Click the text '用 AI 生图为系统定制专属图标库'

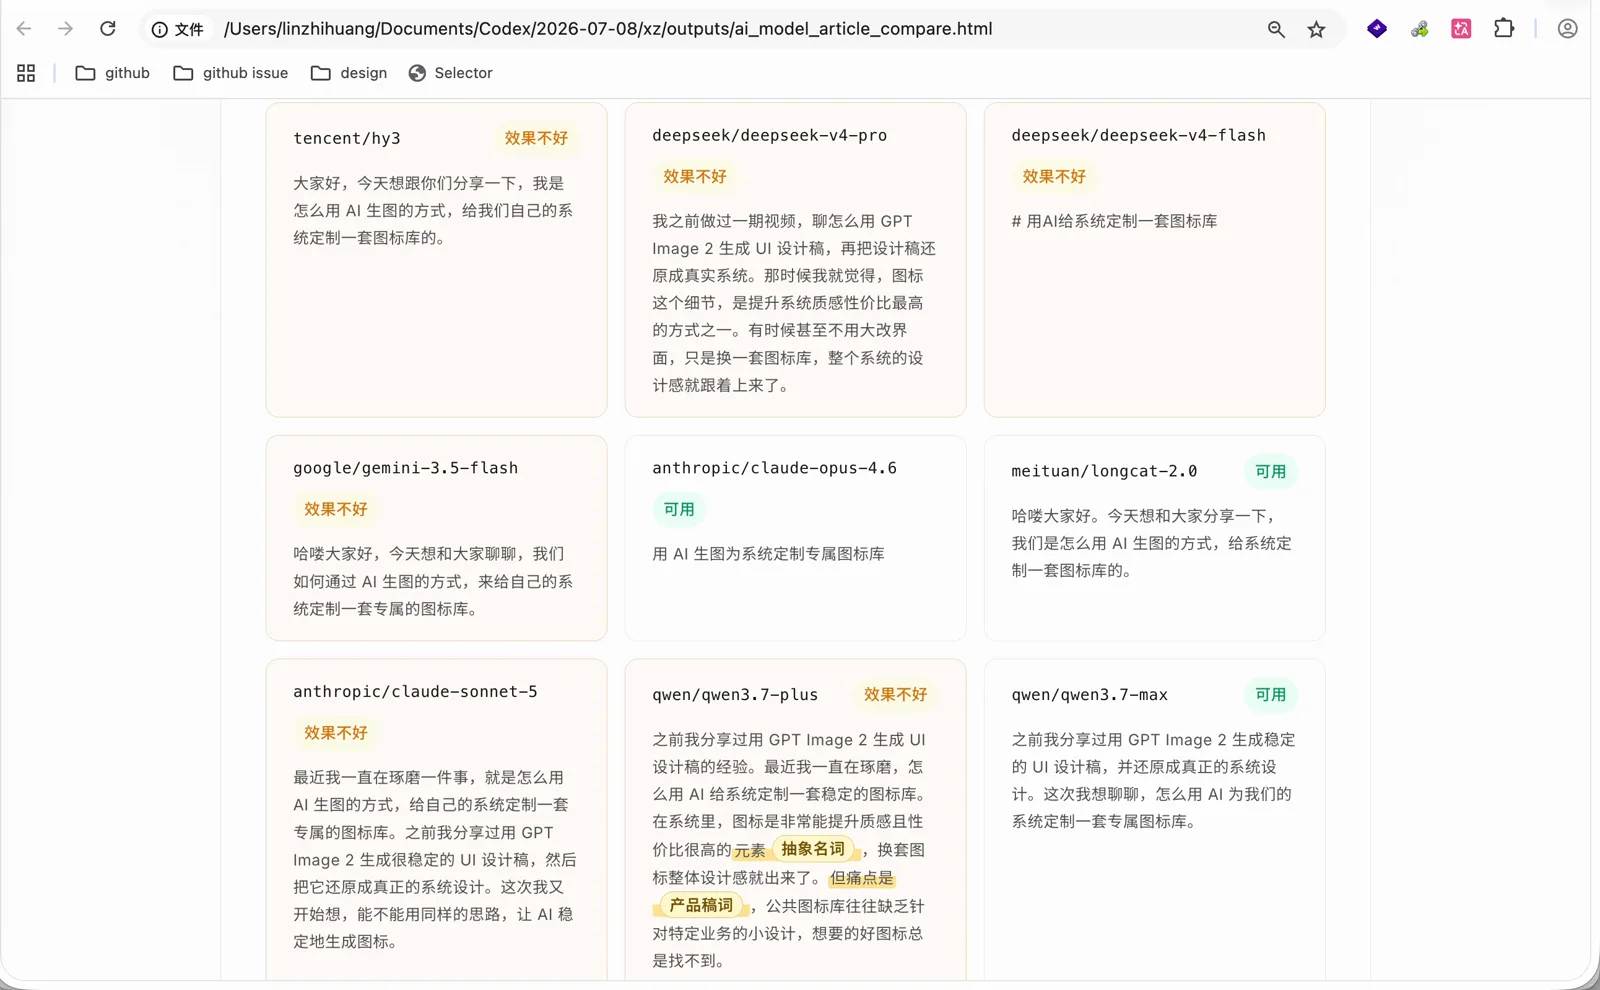pos(768,554)
